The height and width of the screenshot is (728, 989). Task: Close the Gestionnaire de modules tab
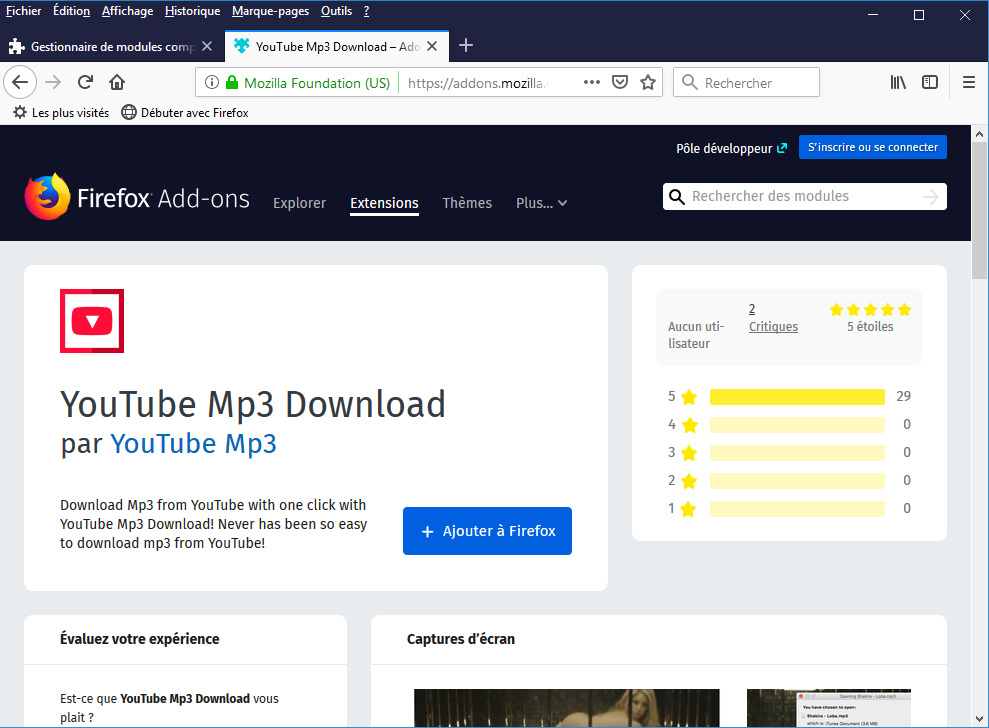pyautogui.click(x=207, y=46)
